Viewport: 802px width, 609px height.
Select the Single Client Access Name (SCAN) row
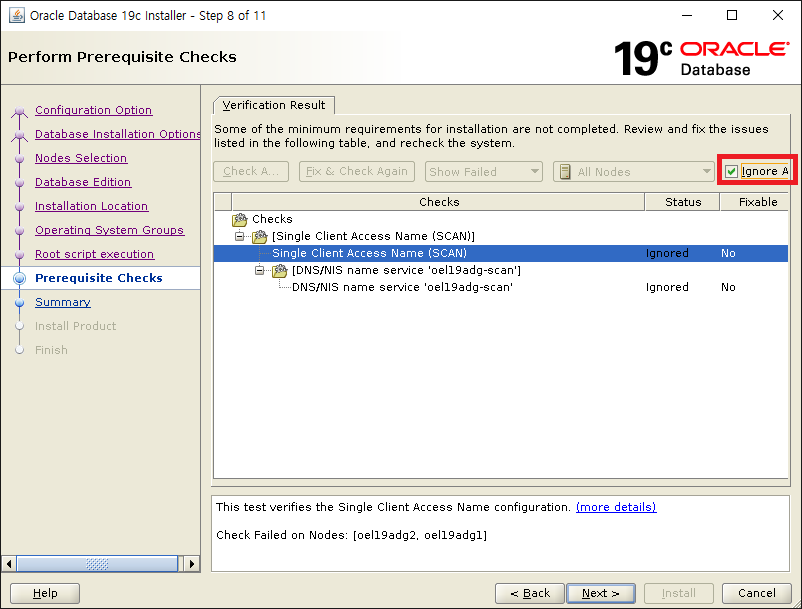pos(501,253)
